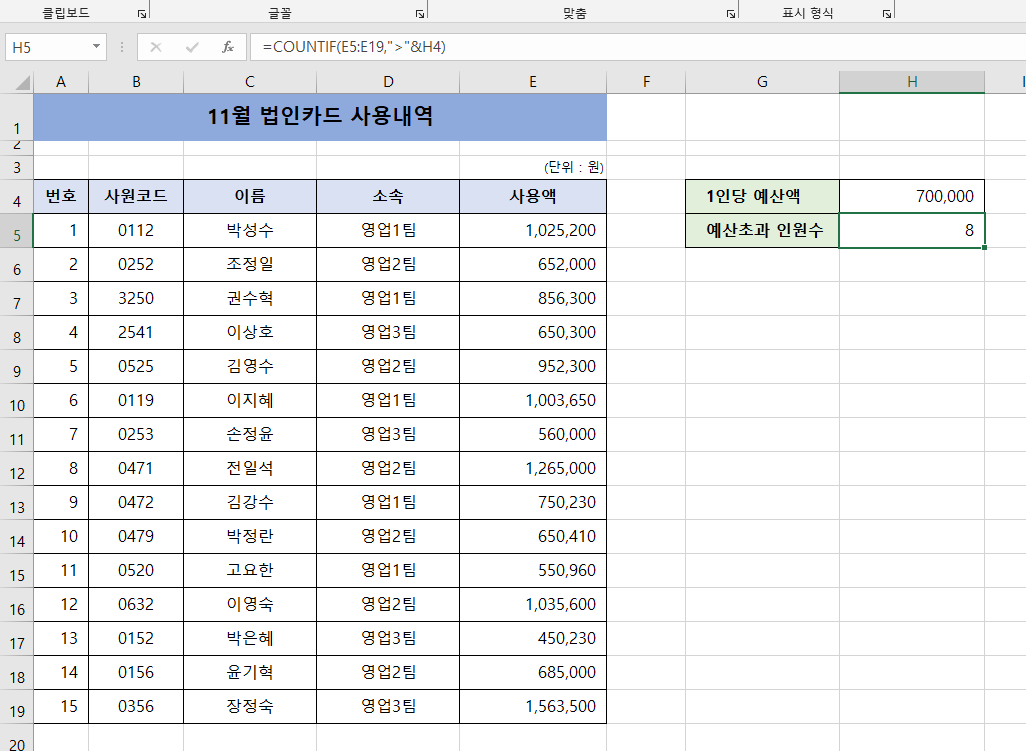This screenshot has width=1026, height=751.
Task: Click the Select All corner triangle
Action: tap(22, 82)
